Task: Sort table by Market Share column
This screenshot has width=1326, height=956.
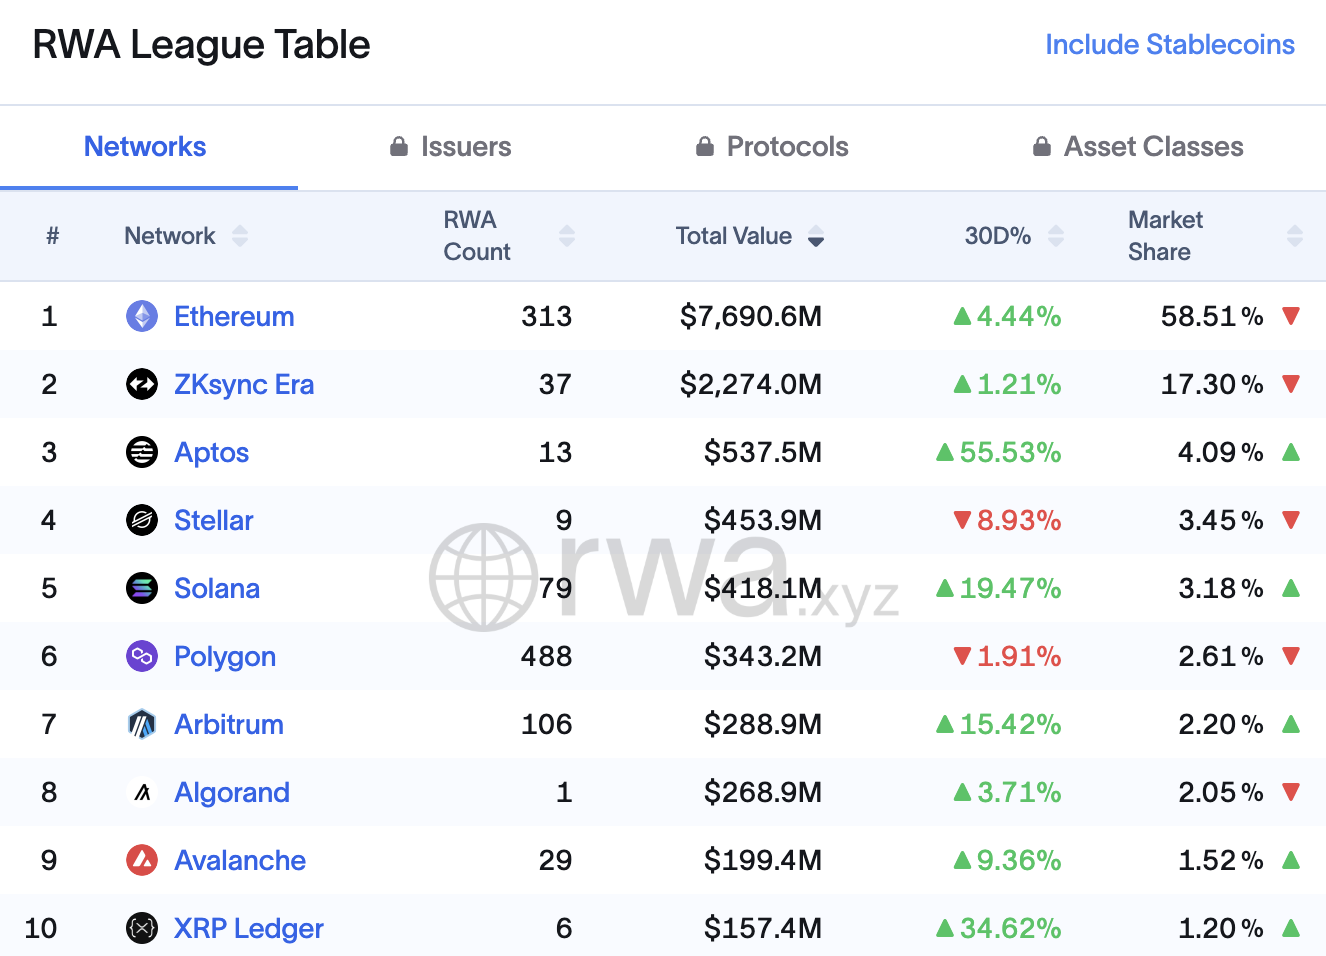Action: coord(1295,236)
